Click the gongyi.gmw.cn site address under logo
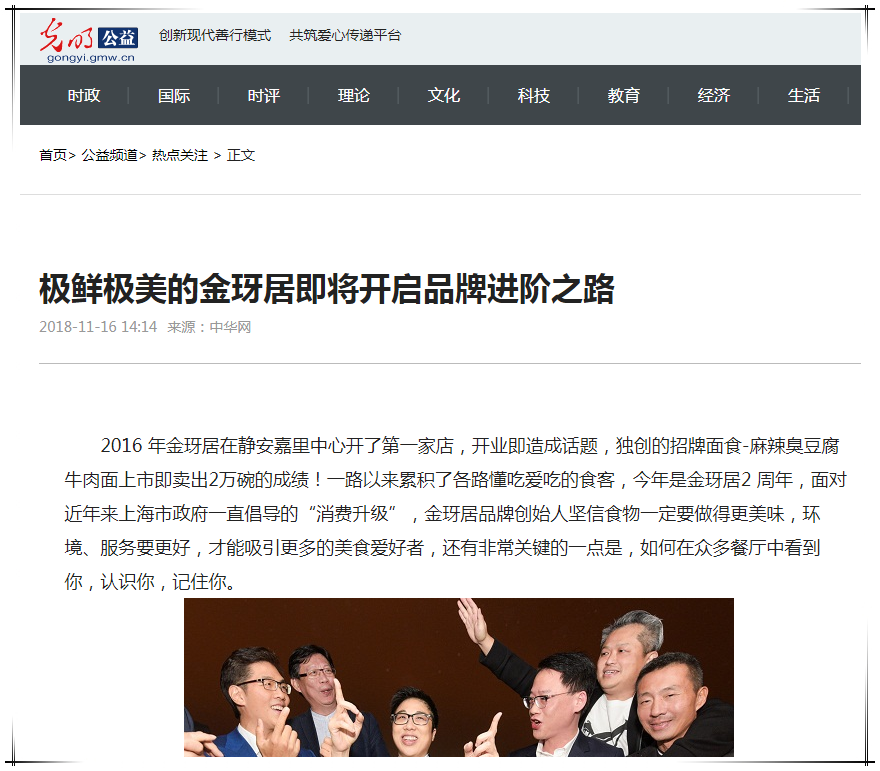 click(x=90, y=57)
